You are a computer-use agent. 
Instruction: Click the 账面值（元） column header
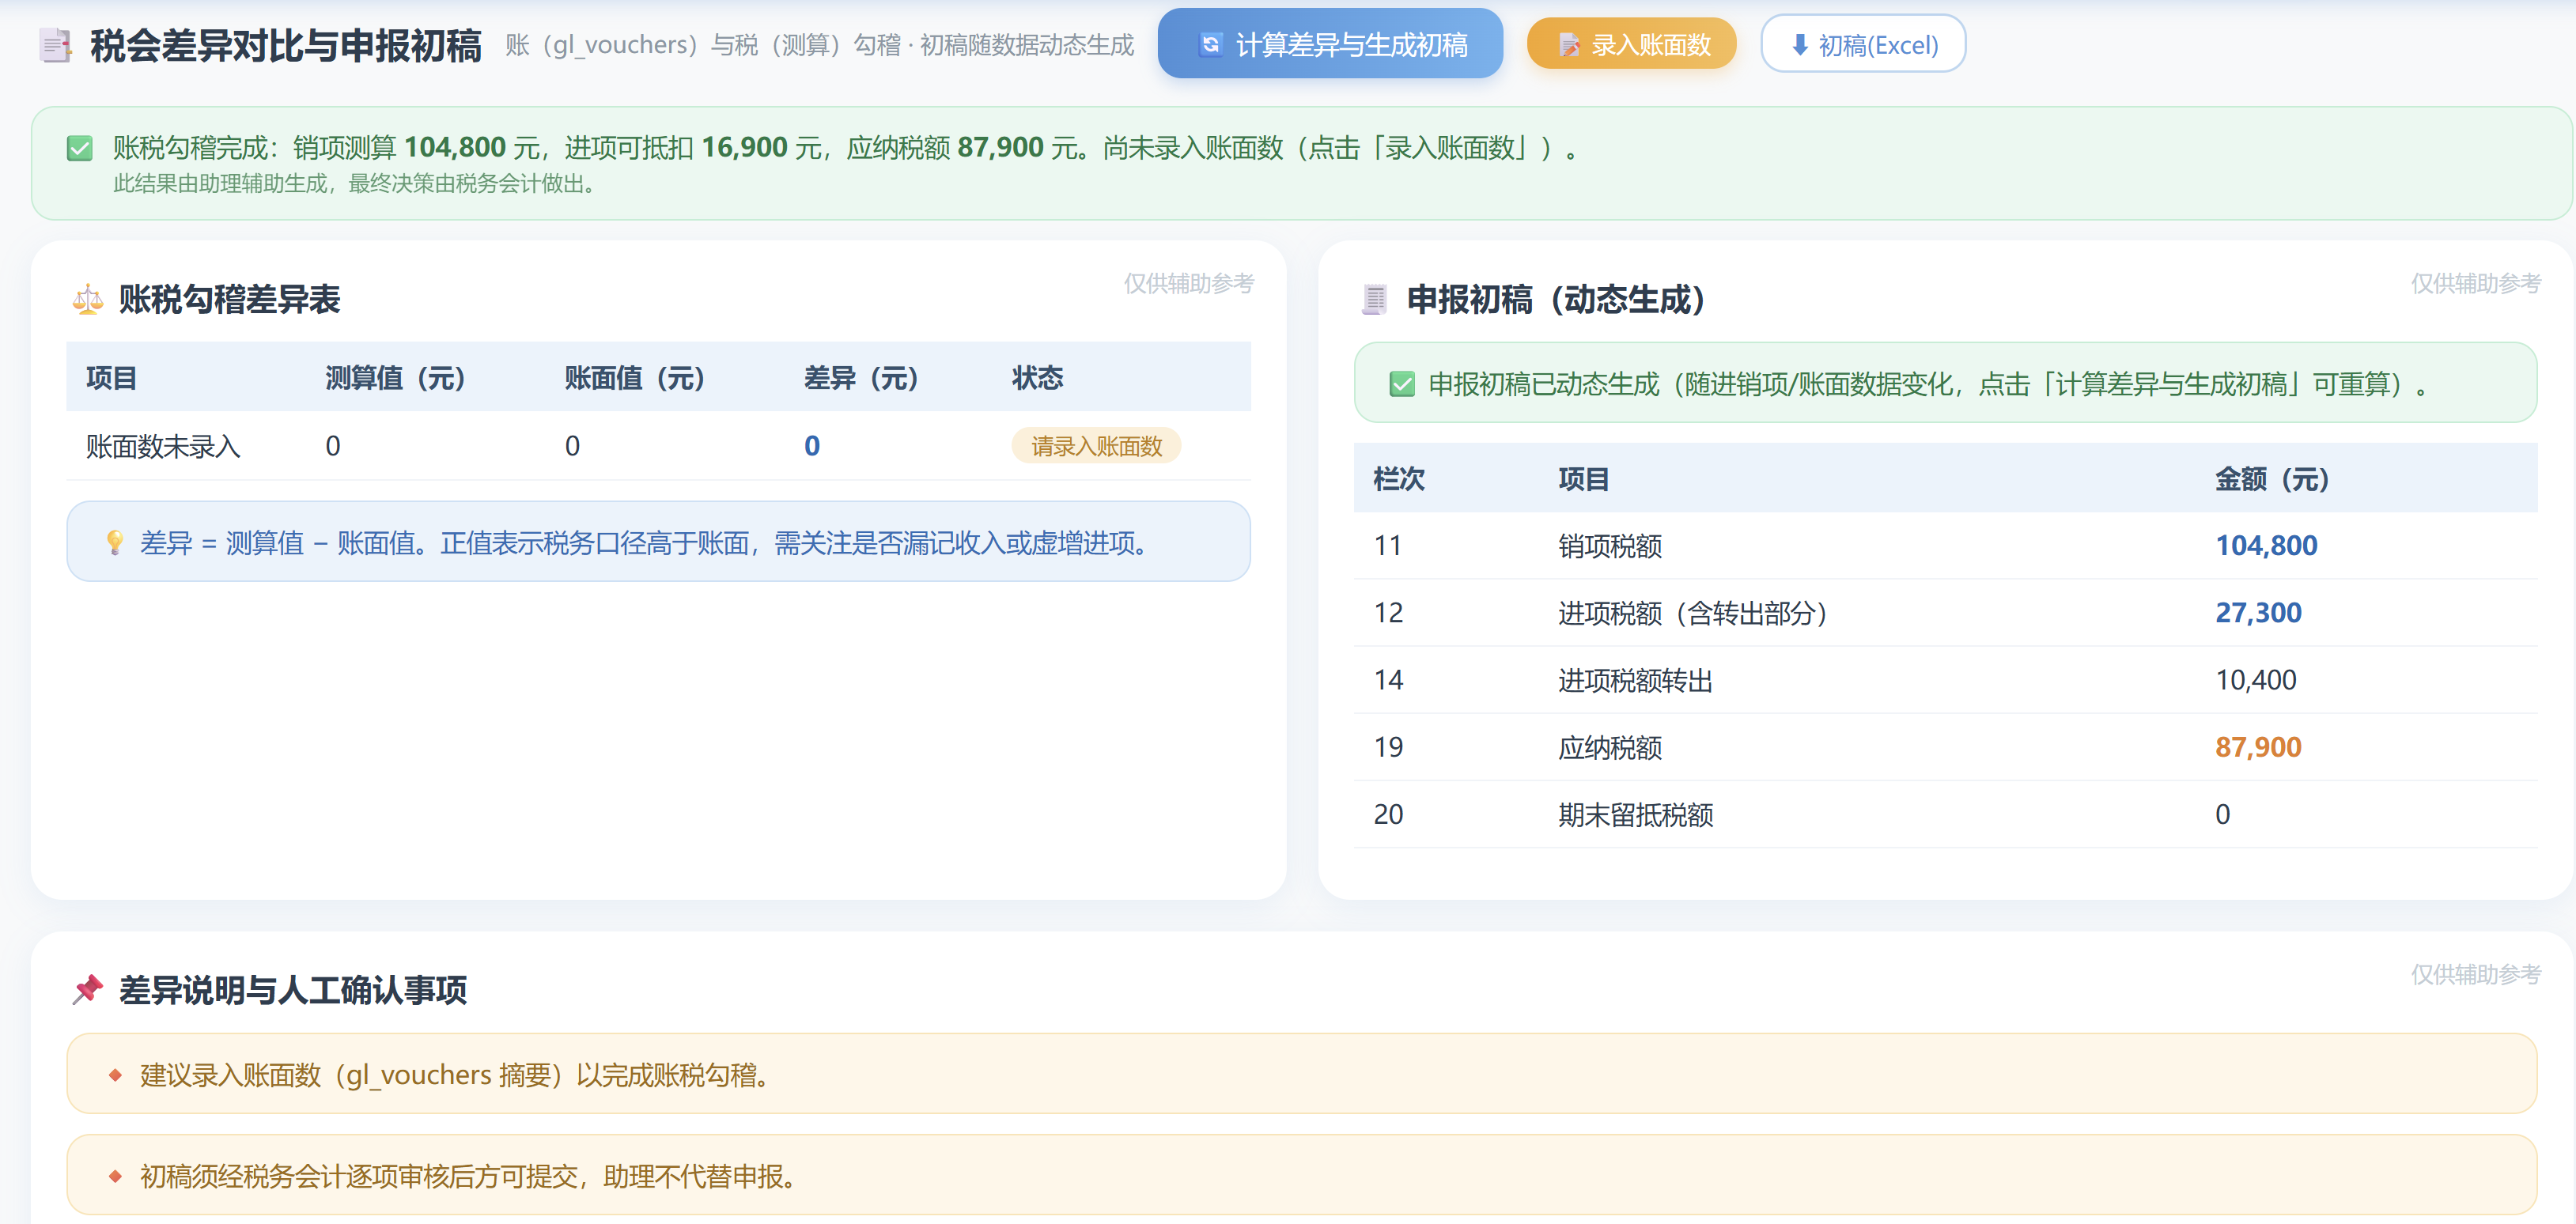coord(635,378)
